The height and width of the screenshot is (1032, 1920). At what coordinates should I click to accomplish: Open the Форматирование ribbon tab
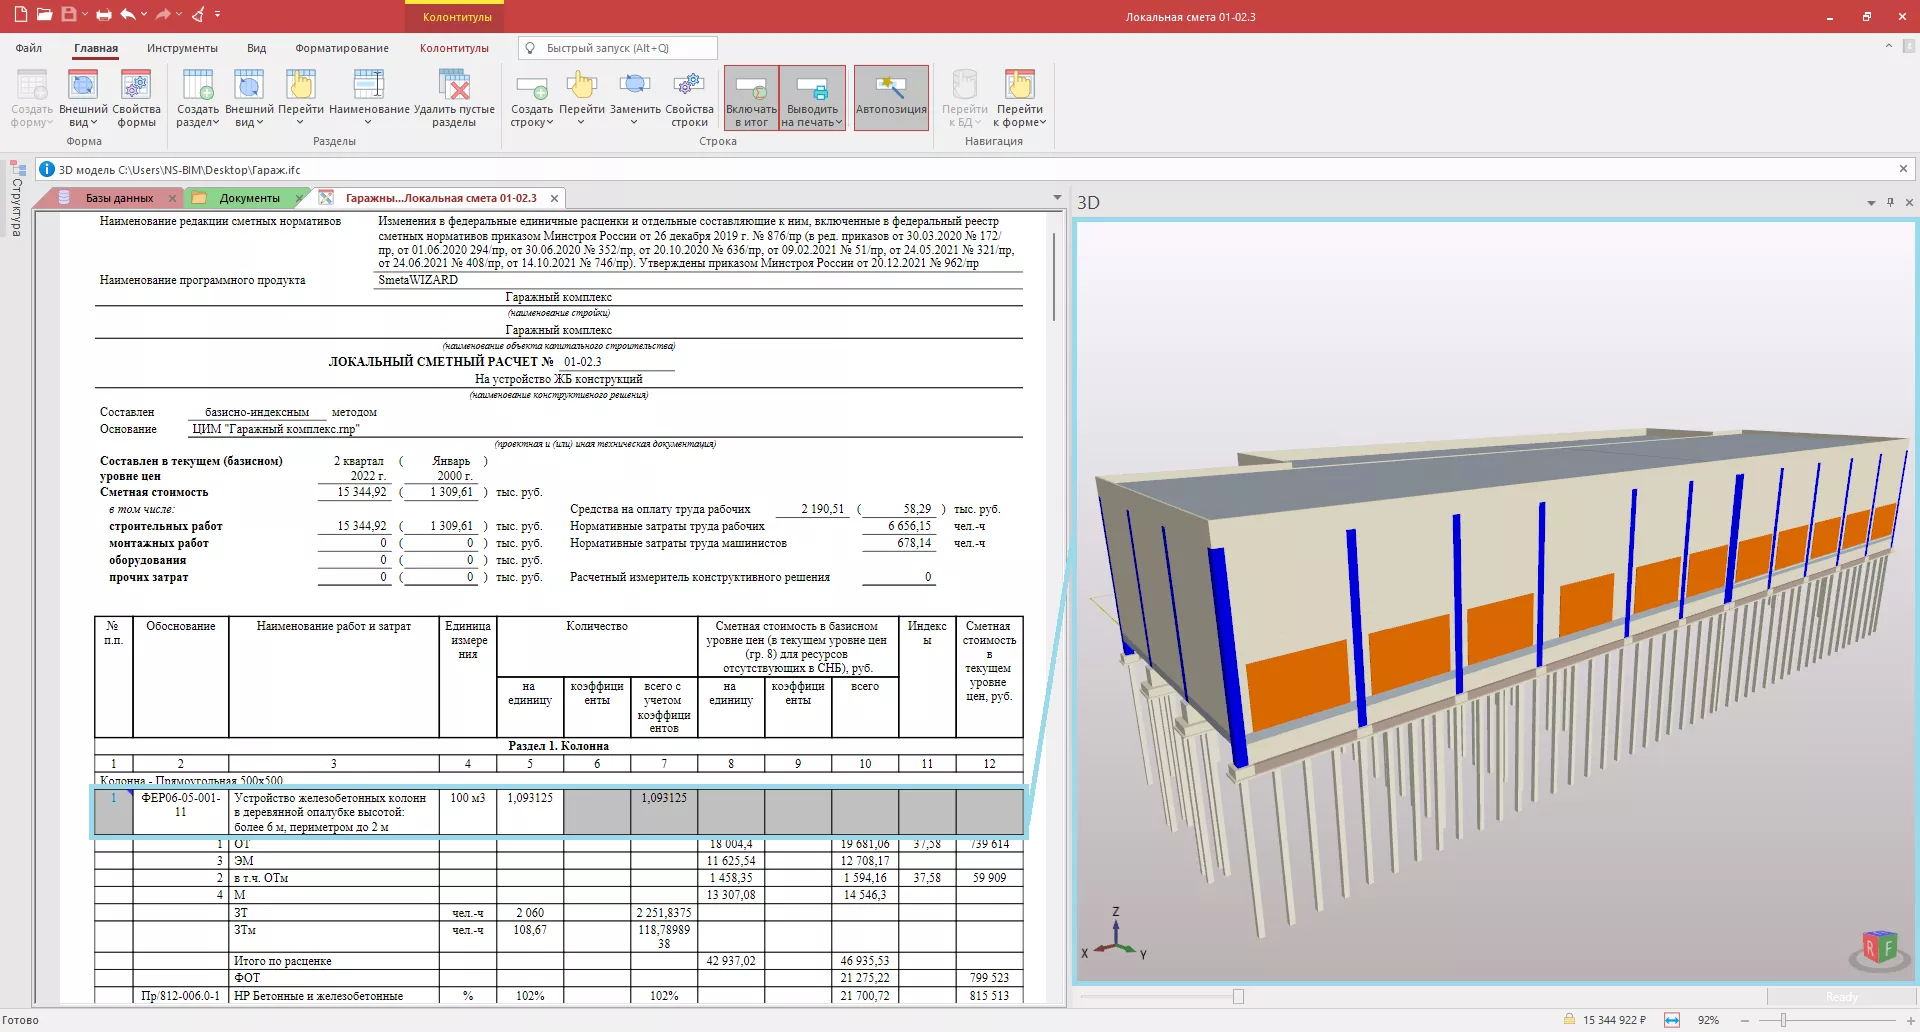(x=342, y=48)
